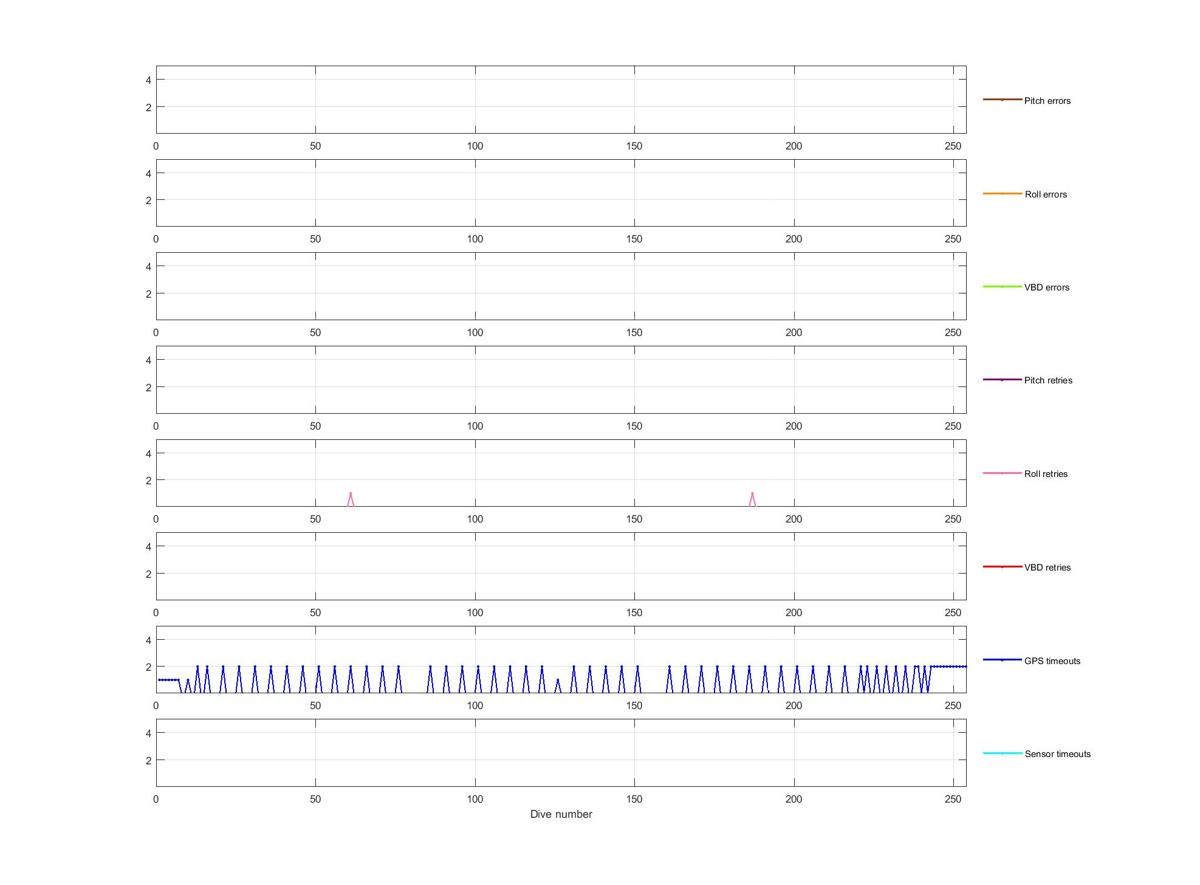
Task: Click the GPS timeouts legend label
Action: click(1052, 661)
